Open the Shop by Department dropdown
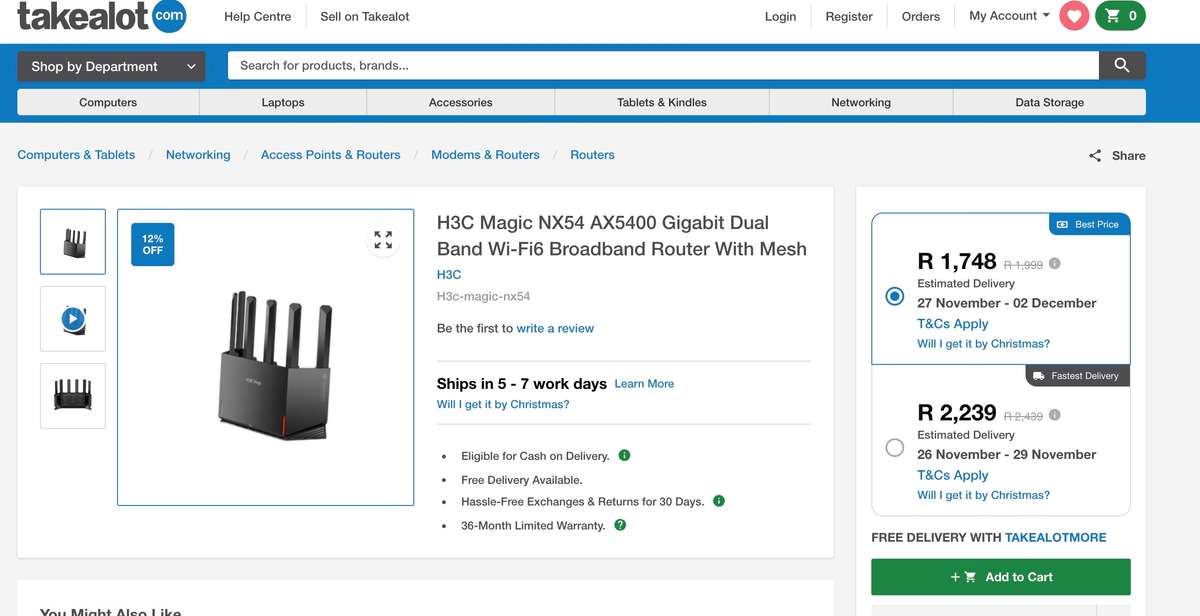The height and width of the screenshot is (616, 1200). 110,66
